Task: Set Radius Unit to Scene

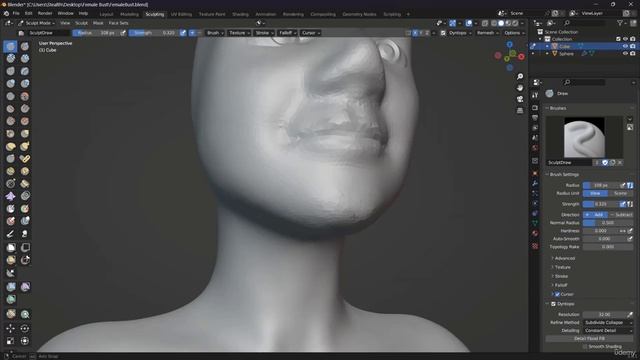Action: (x=620, y=193)
